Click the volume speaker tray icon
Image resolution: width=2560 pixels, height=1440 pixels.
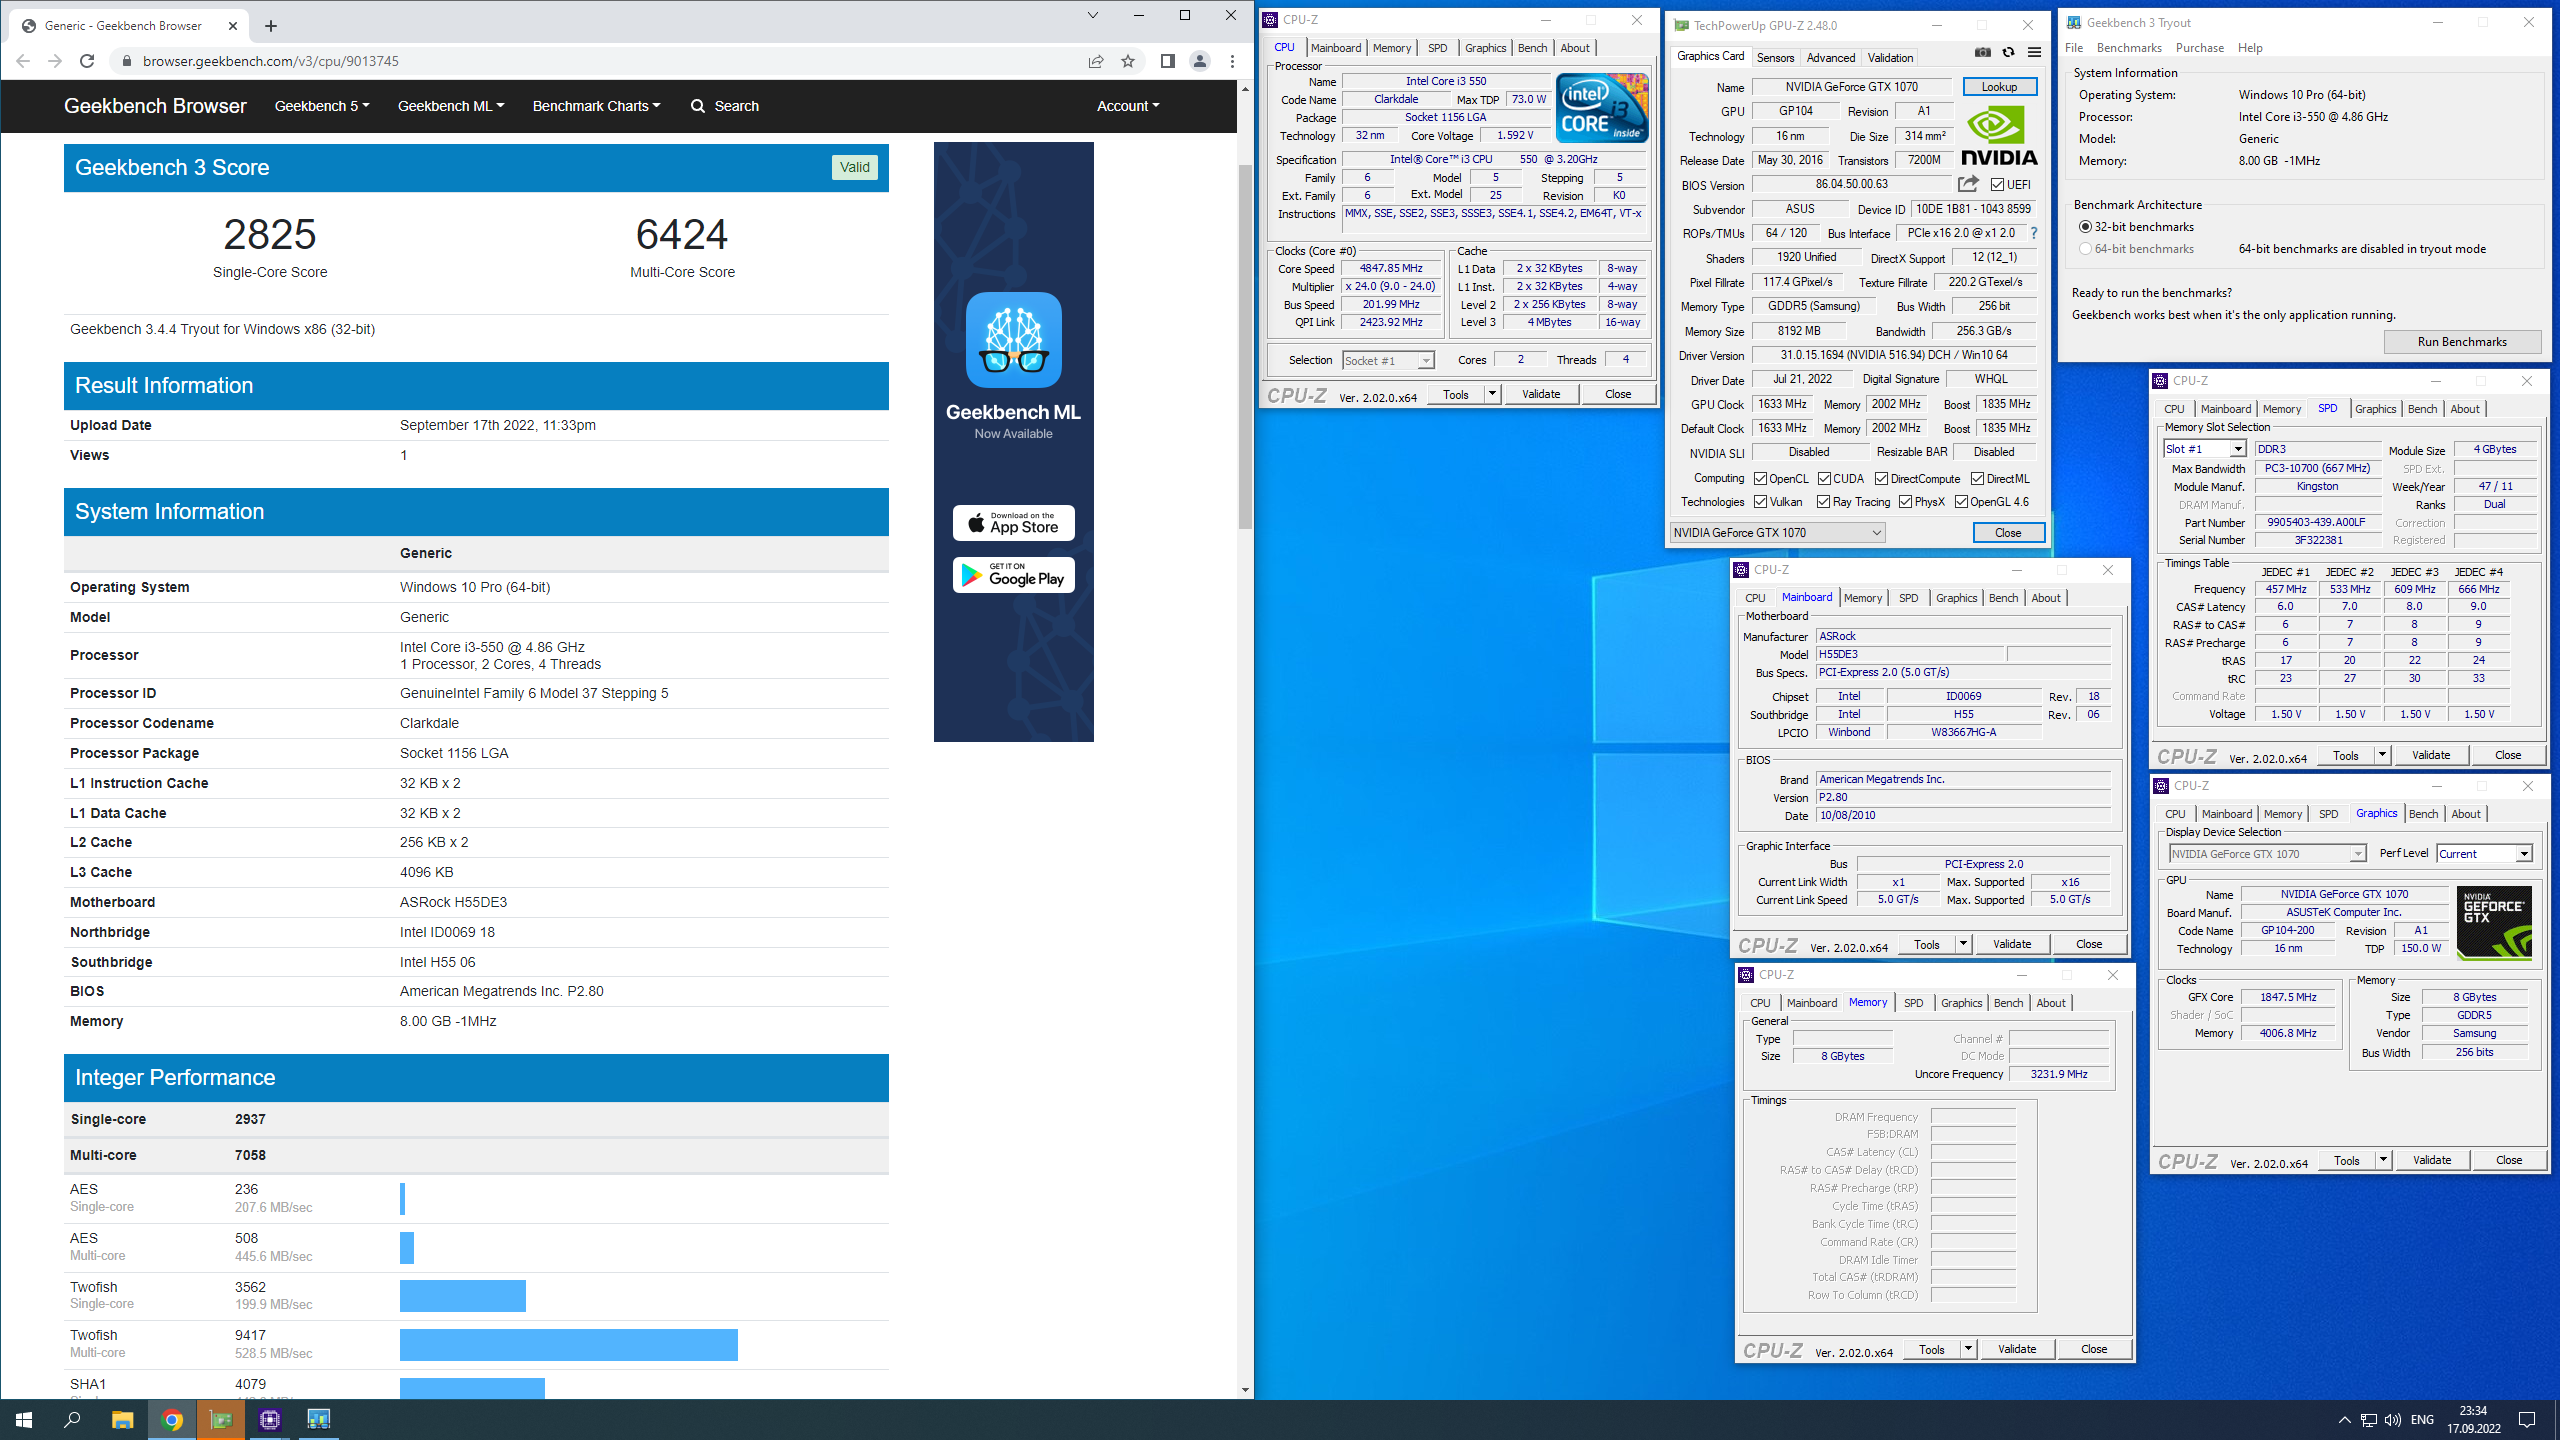click(x=2393, y=1420)
